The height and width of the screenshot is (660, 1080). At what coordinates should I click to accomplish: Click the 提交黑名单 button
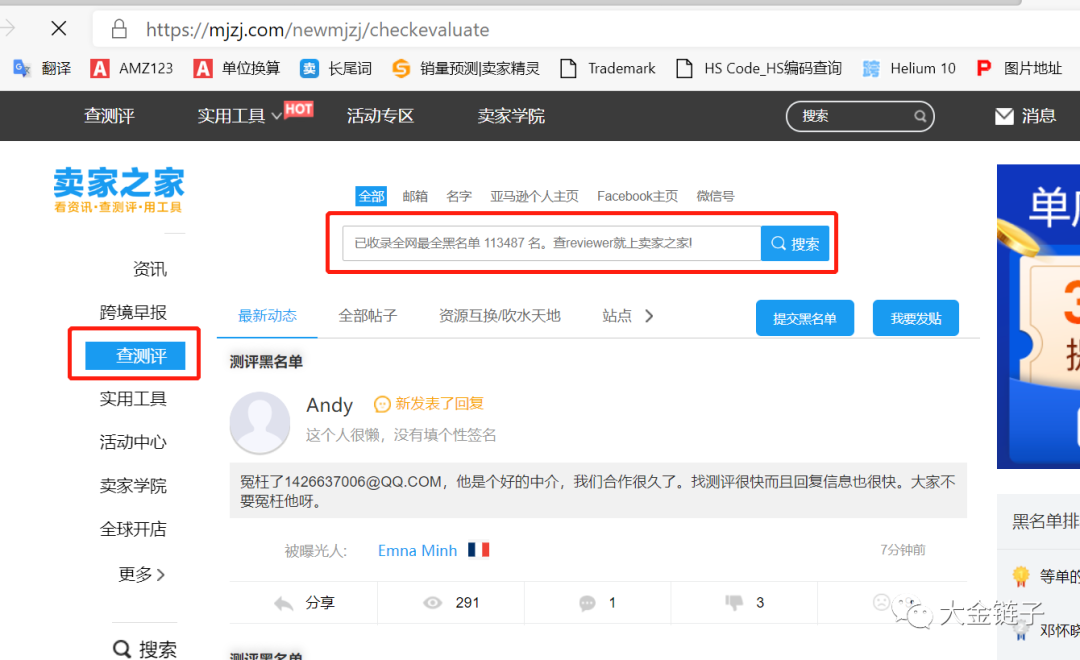click(805, 316)
